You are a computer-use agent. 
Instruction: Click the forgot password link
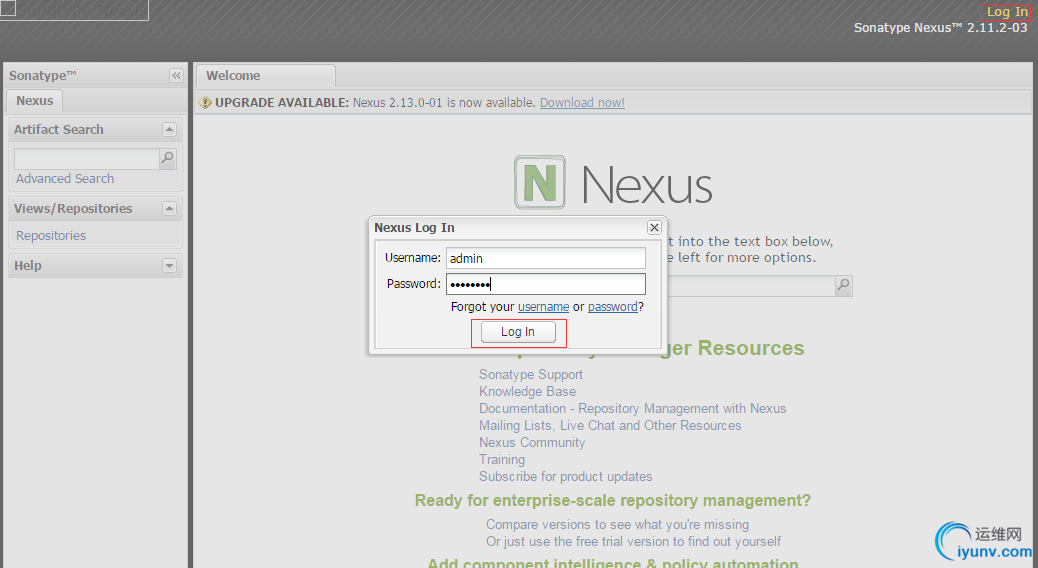(x=613, y=307)
